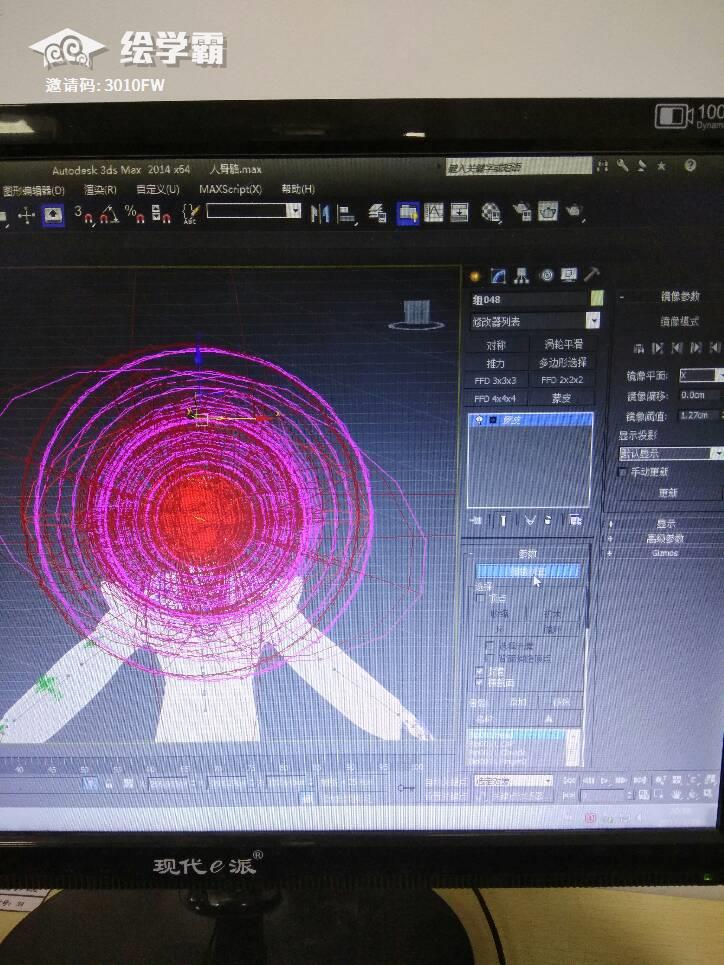The height and width of the screenshot is (965, 724).
Task: Click the 镜像偏移 0.0cm field
Action: click(x=698, y=395)
